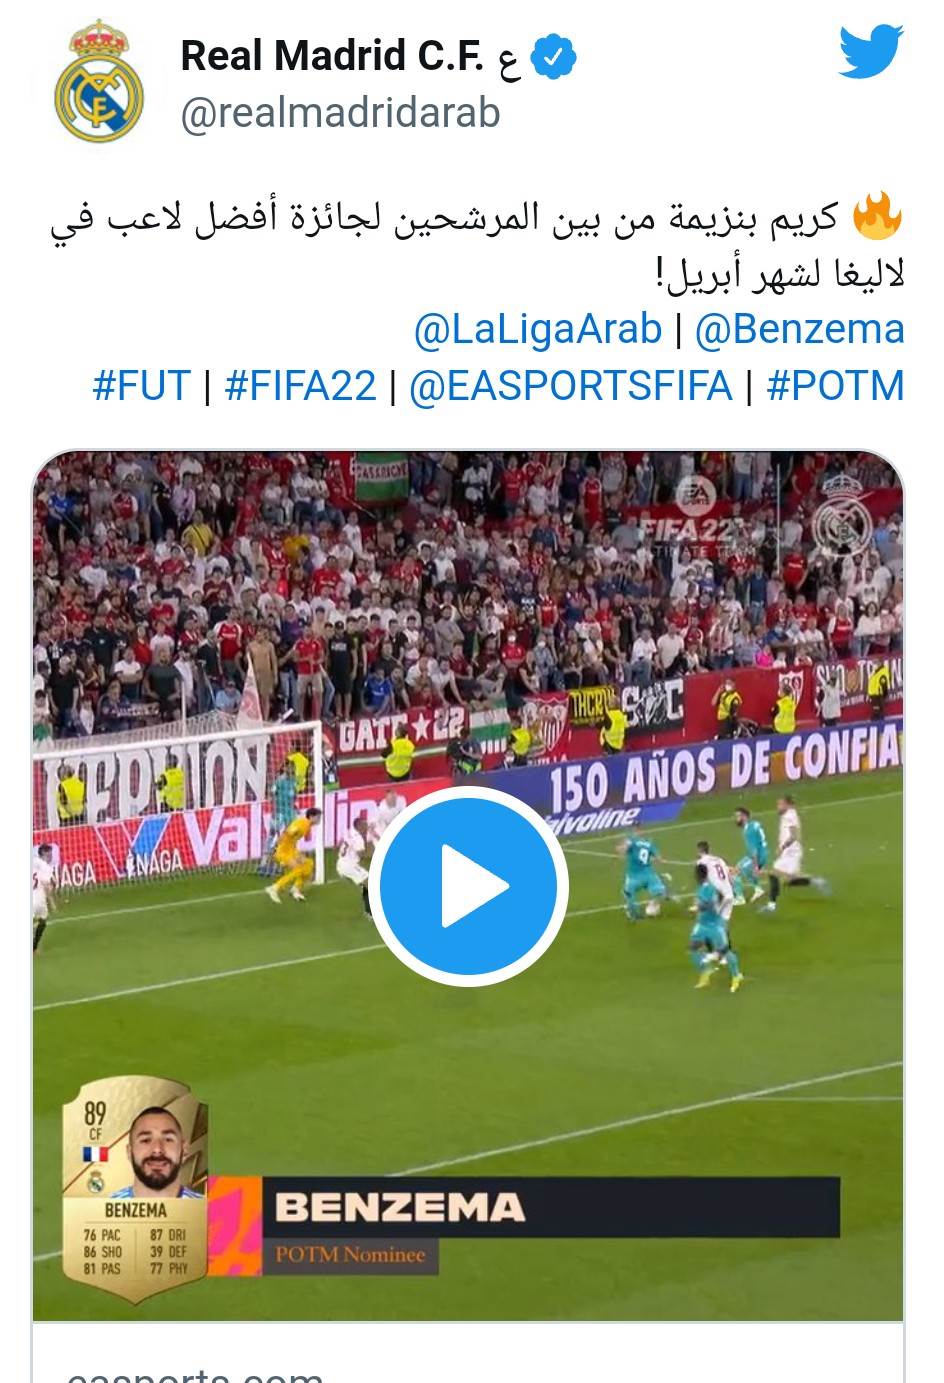
Task: Follow the #FIFA22 hashtag
Action: point(301,385)
